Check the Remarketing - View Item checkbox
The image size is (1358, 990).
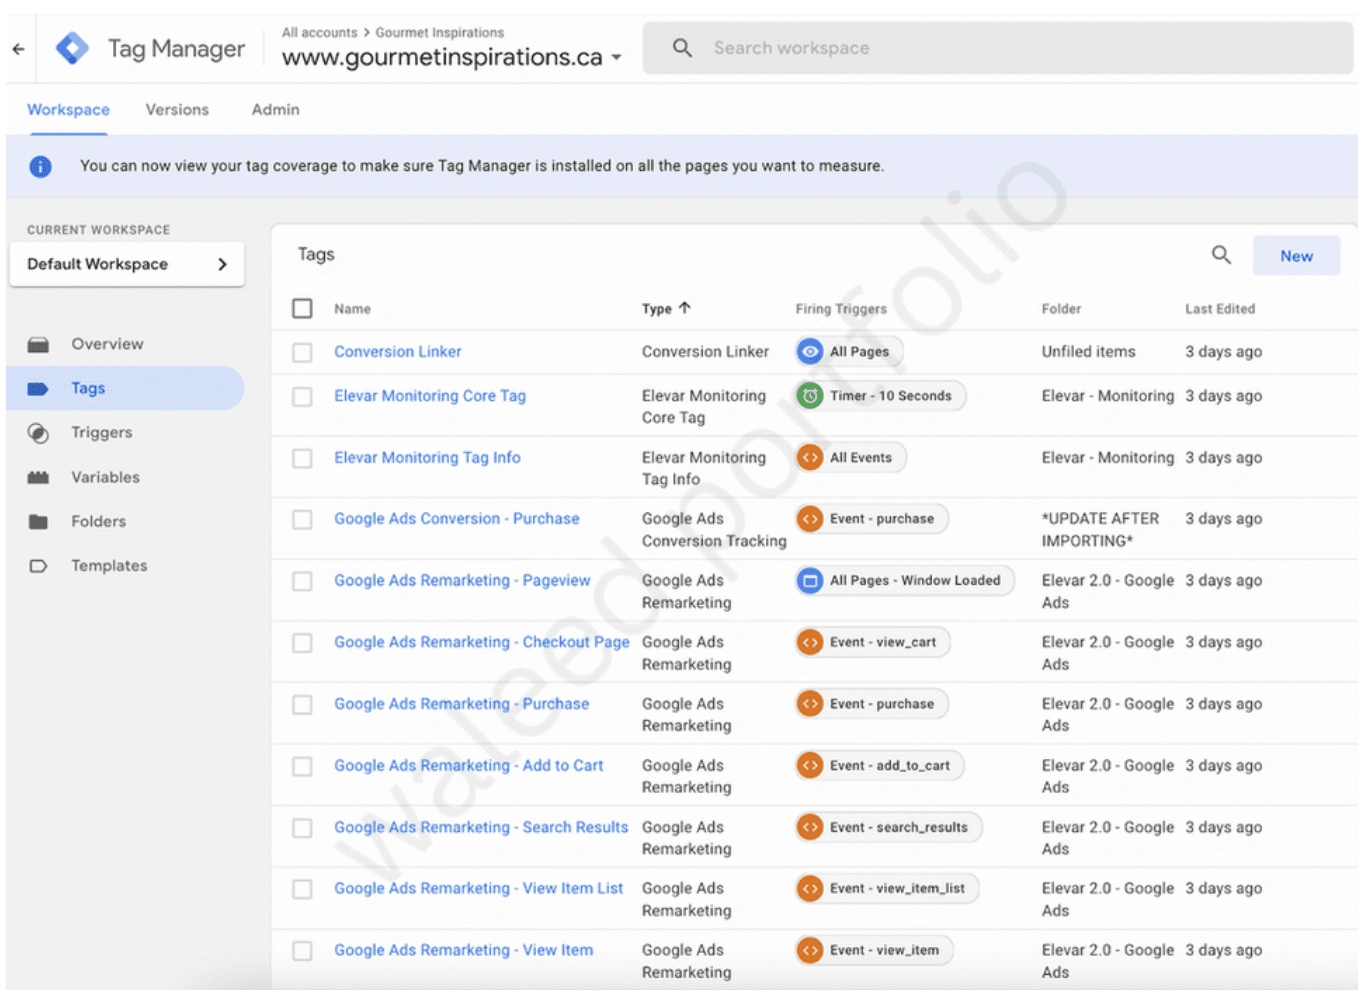pyautogui.click(x=302, y=951)
